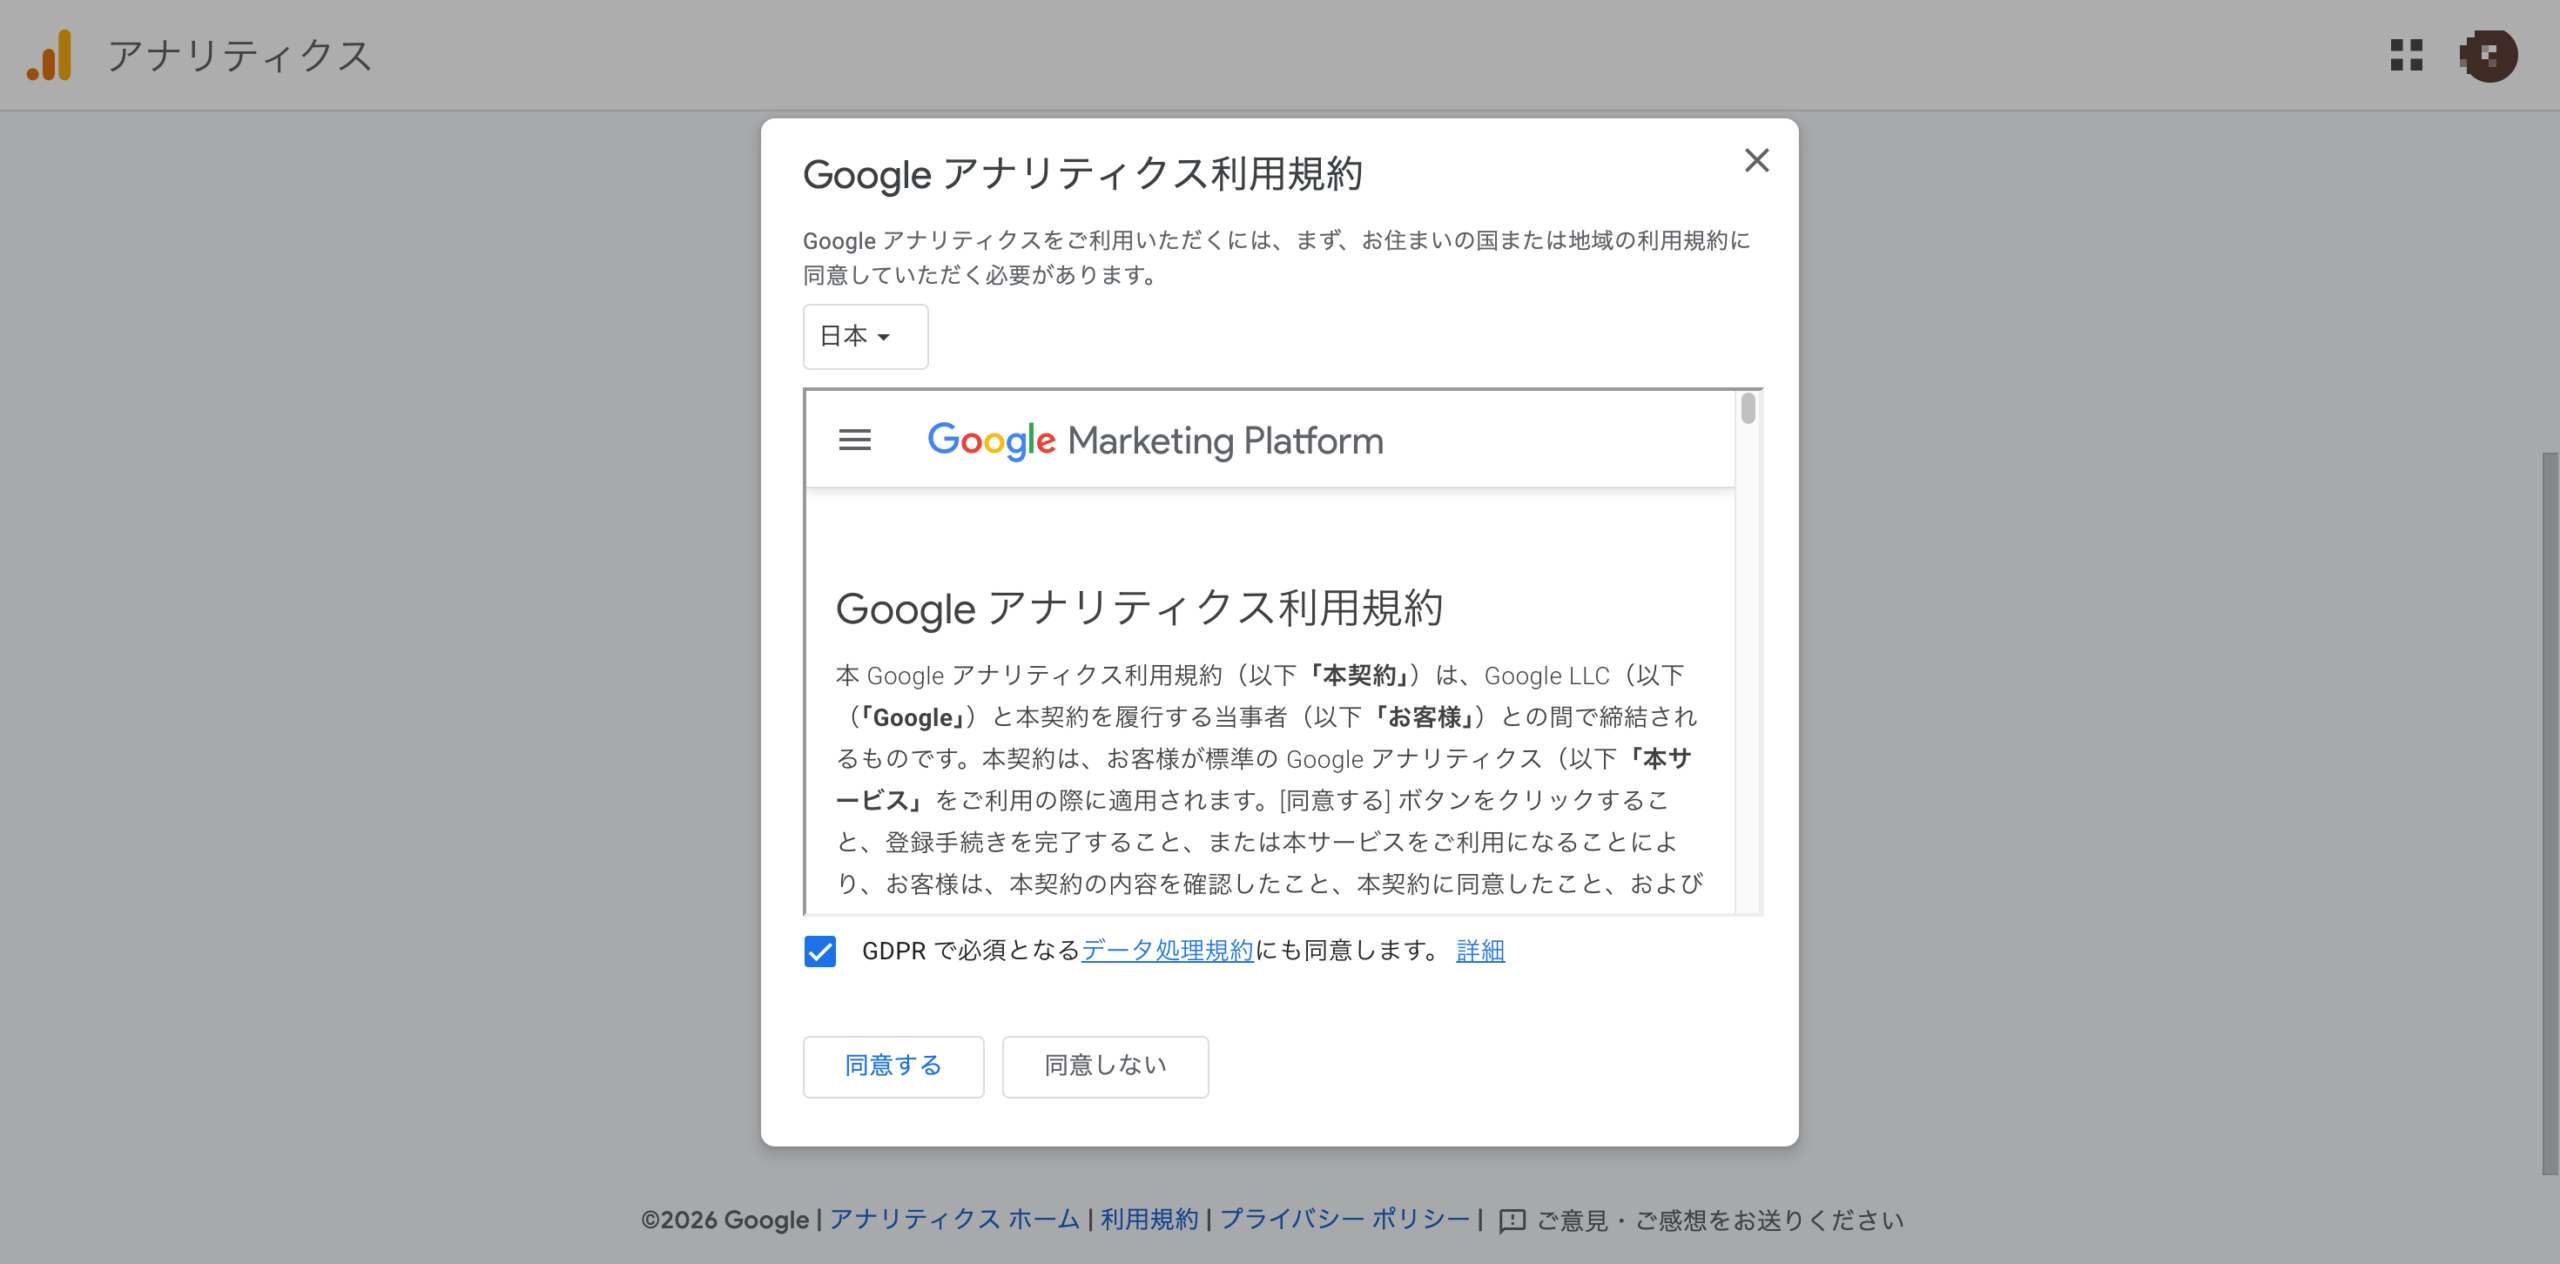Image resolution: width=2560 pixels, height=1264 pixels.
Task: Click ご意見・ご感想をお送りください feedback text
Action: coord(1720,1221)
